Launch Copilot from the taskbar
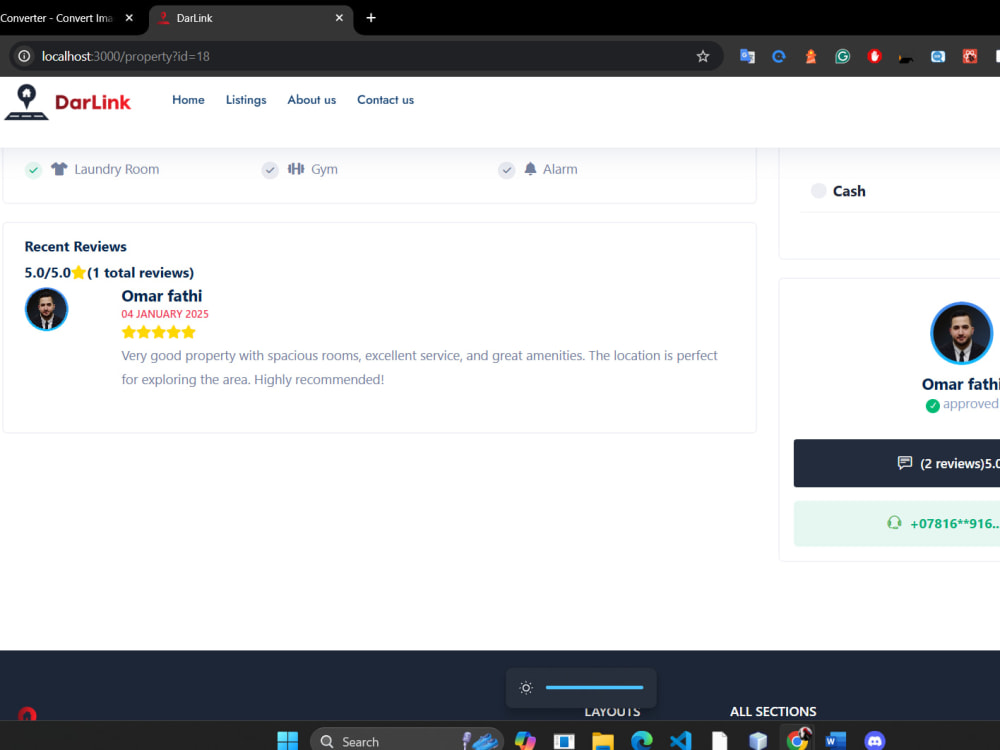Screen dimensions: 1000x750 525,740
